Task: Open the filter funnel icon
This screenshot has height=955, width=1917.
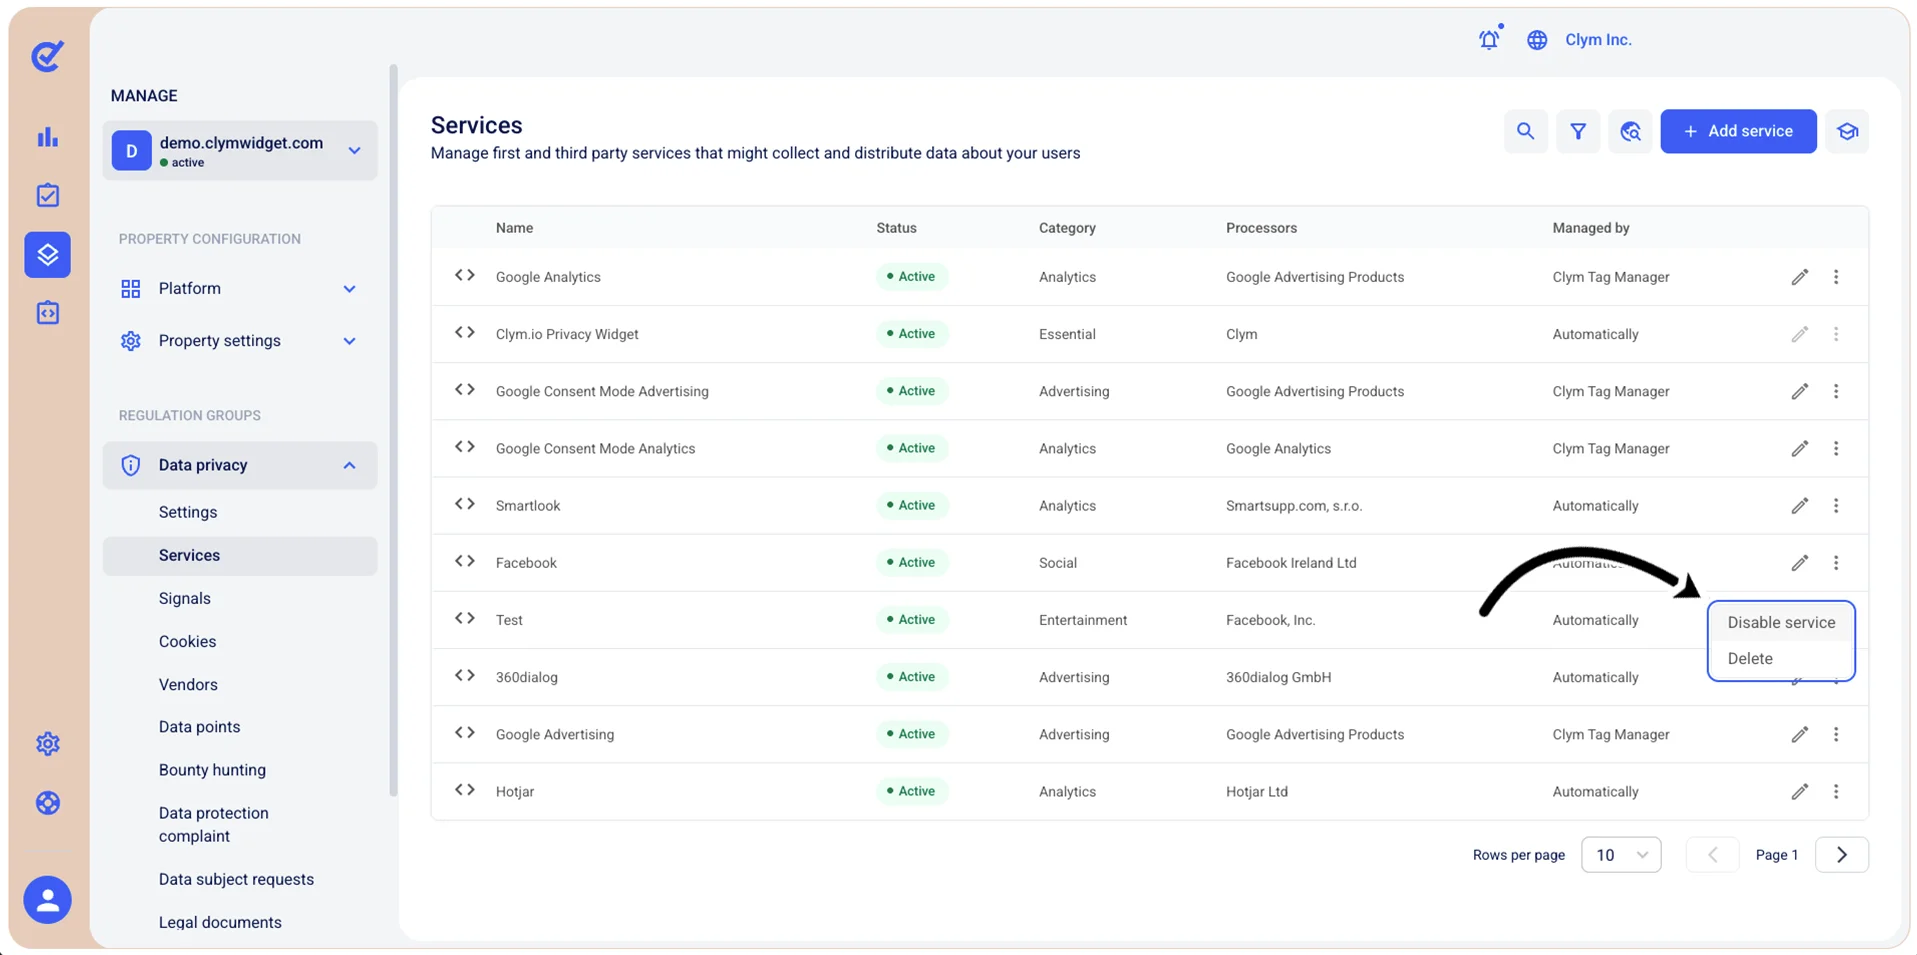Action: [1578, 131]
